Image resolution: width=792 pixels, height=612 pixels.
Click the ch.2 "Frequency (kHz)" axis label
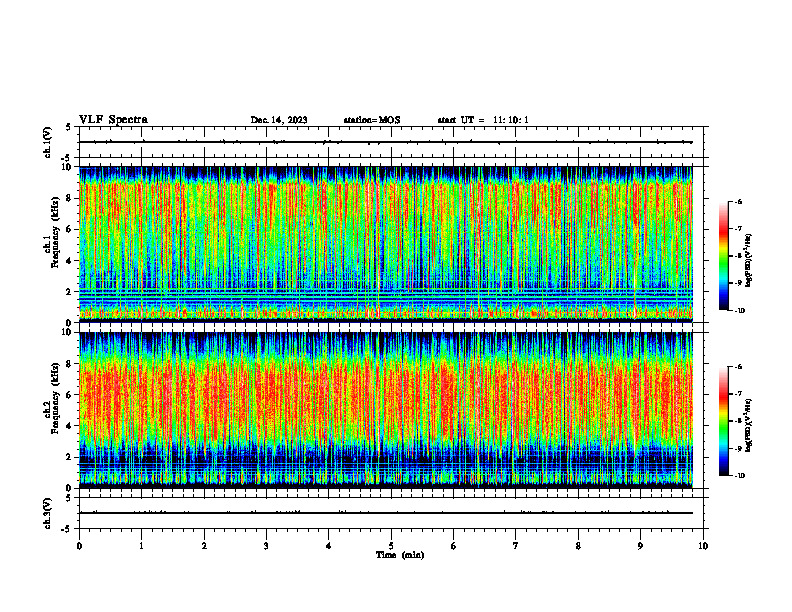click(55, 399)
